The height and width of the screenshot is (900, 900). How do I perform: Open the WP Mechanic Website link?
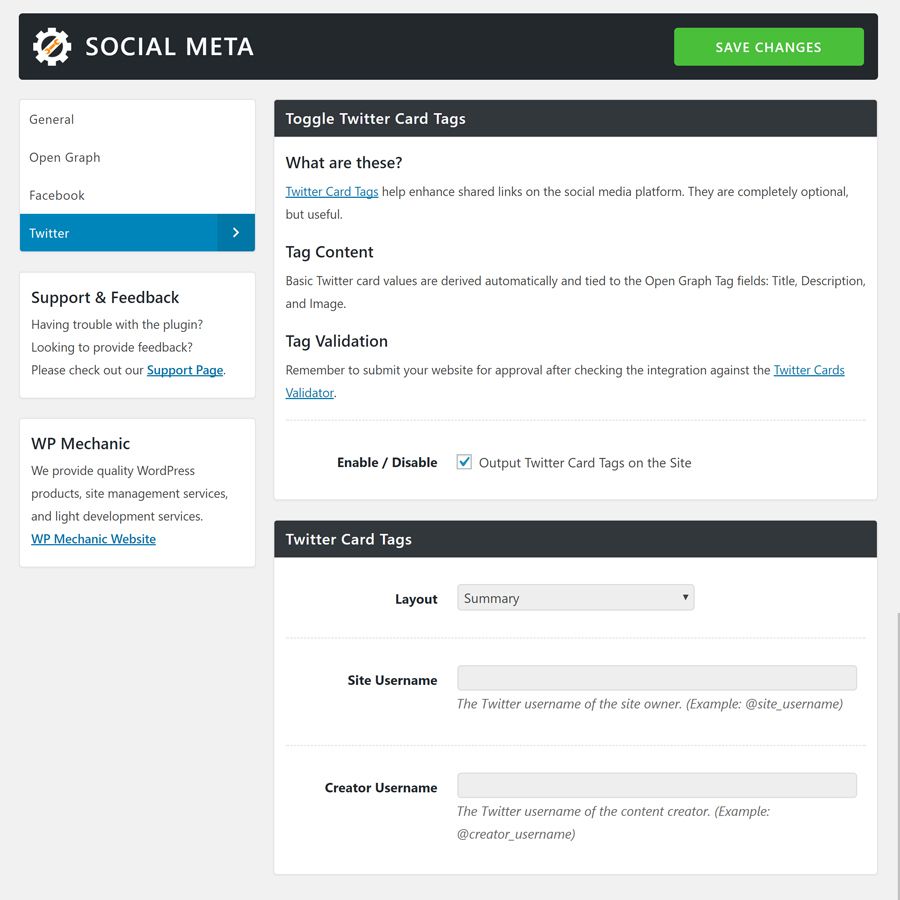93,539
